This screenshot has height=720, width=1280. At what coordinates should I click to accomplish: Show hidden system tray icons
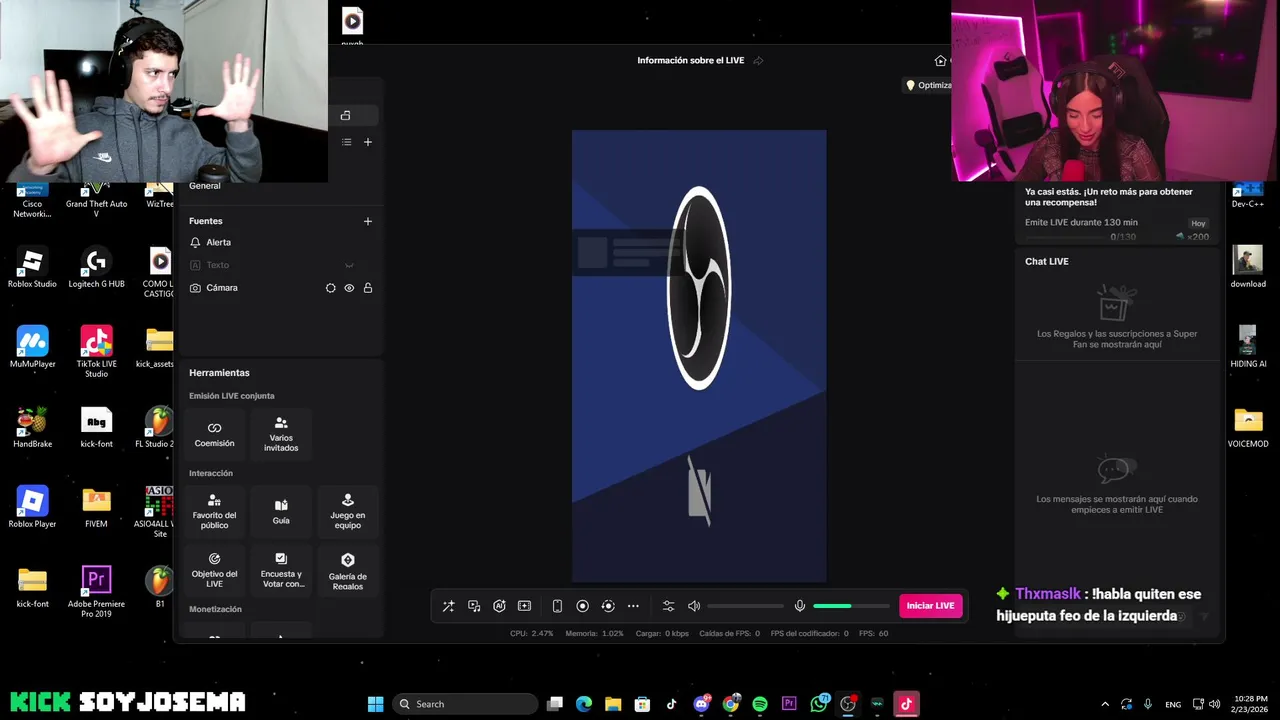click(x=1105, y=704)
